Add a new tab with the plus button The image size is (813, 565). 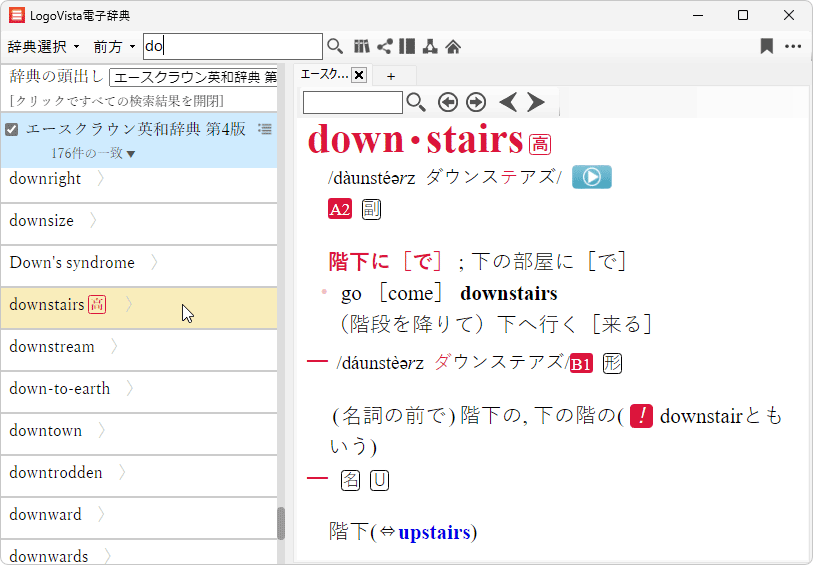click(391, 76)
